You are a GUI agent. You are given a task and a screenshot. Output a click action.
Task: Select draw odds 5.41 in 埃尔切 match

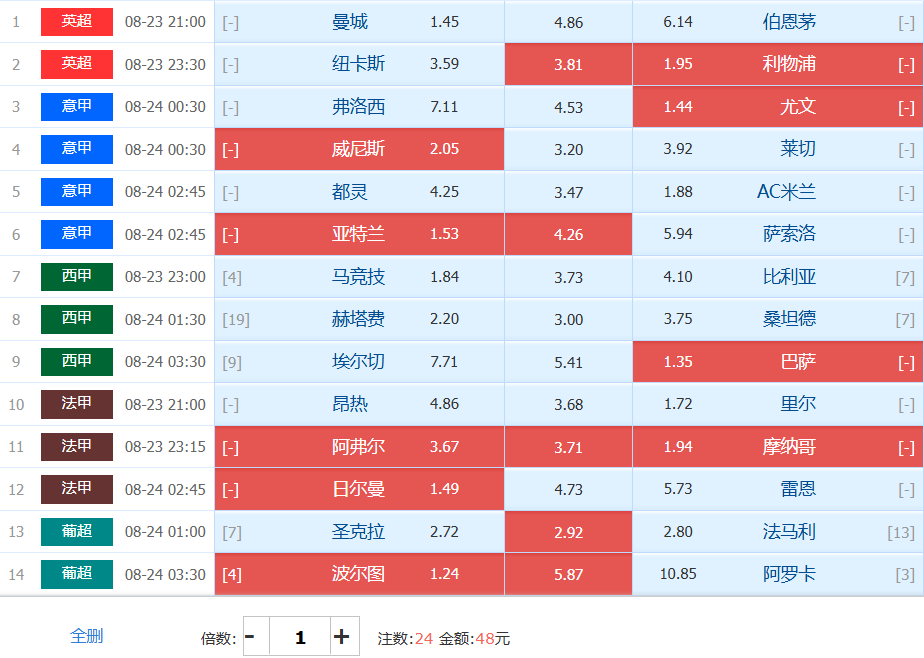pyautogui.click(x=568, y=362)
